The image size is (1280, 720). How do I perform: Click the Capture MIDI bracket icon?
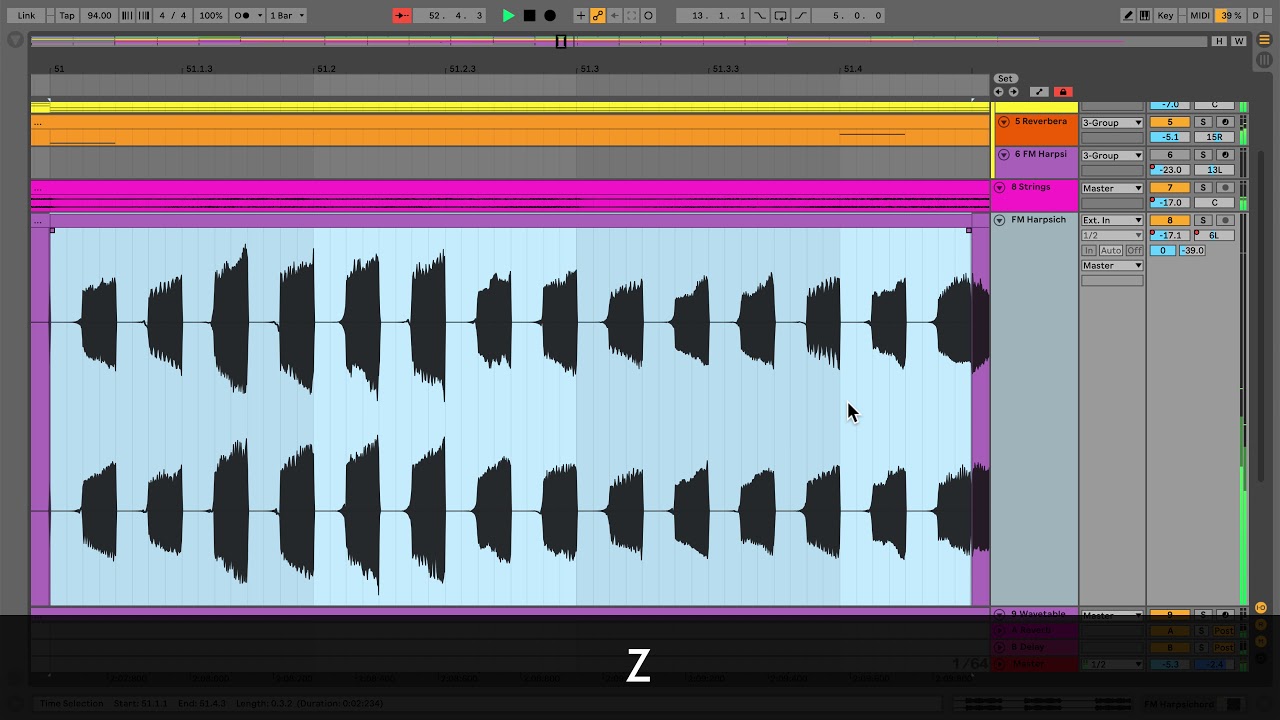pyautogui.click(x=631, y=15)
